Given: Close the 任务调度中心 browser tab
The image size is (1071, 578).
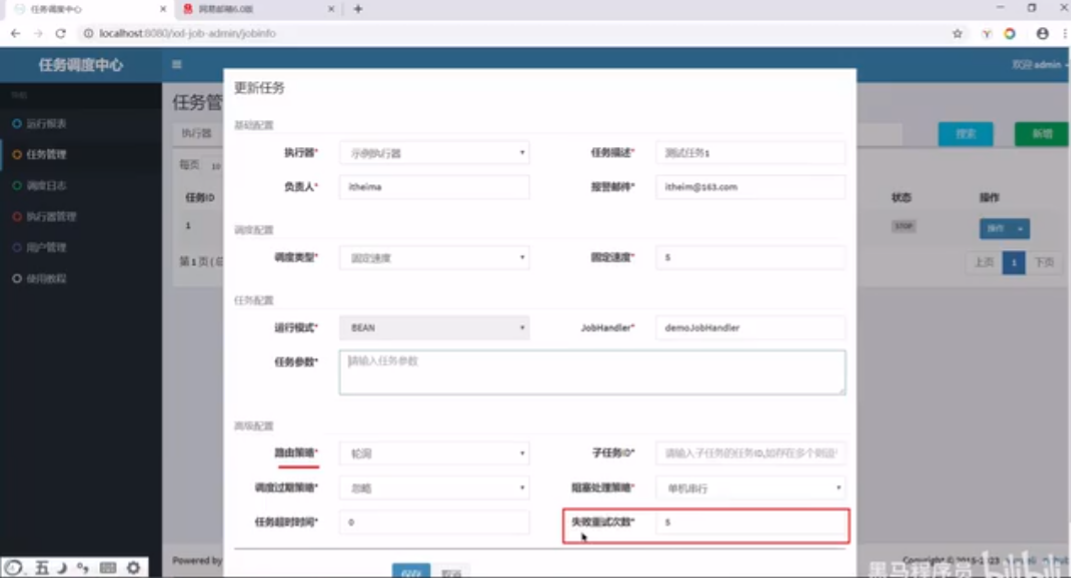Looking at the screenshot, I should coord(163,9).
